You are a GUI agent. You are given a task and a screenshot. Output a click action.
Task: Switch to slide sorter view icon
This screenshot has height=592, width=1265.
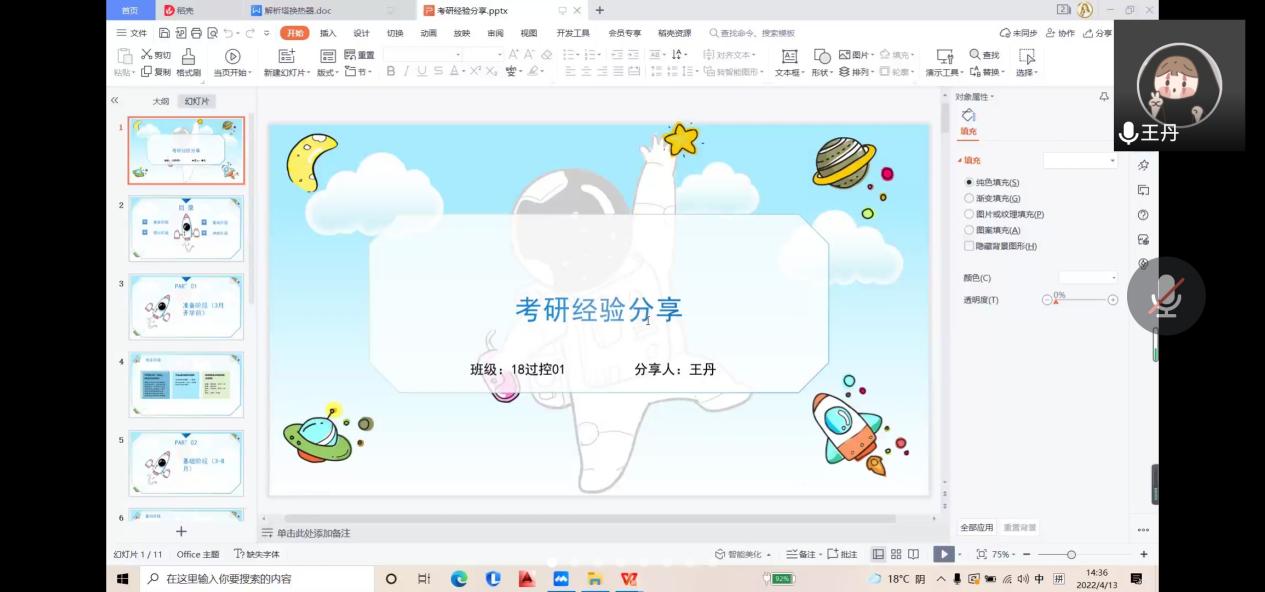[x=896, y=554]
